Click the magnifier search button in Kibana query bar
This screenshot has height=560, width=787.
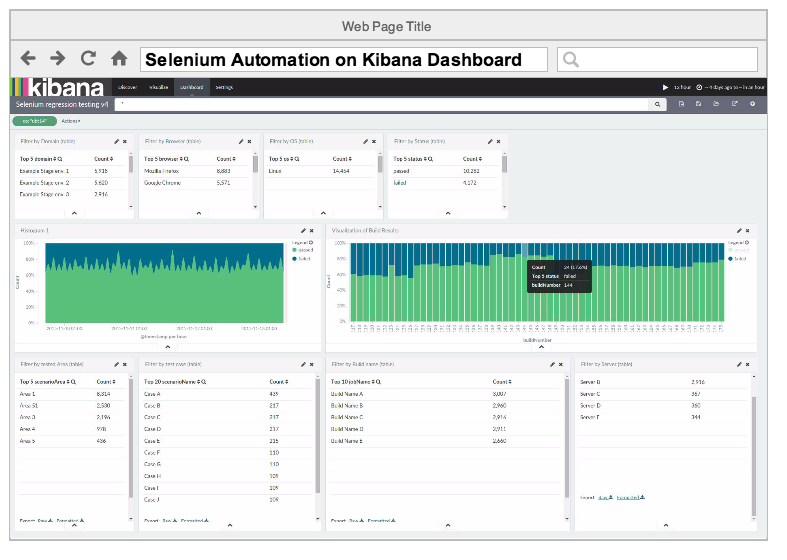[x=657, y=104]
